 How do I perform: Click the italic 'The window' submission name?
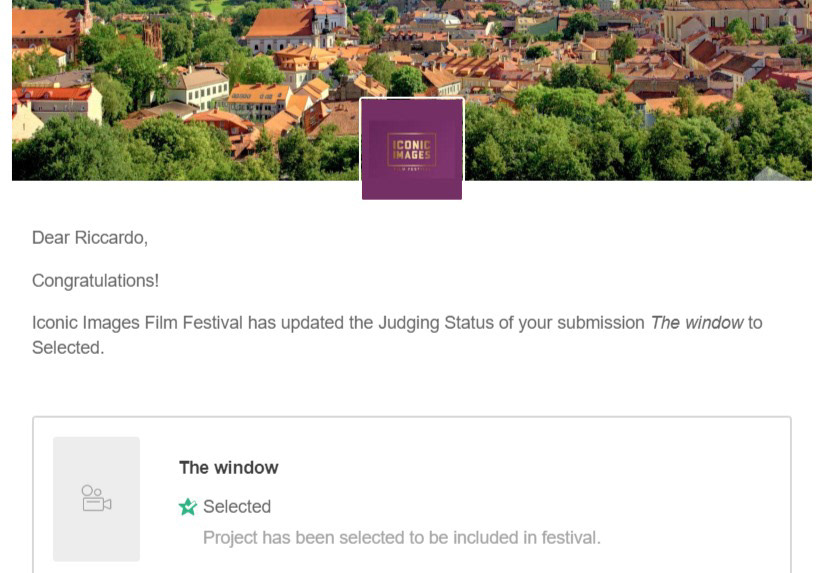(x=696, y=323)
